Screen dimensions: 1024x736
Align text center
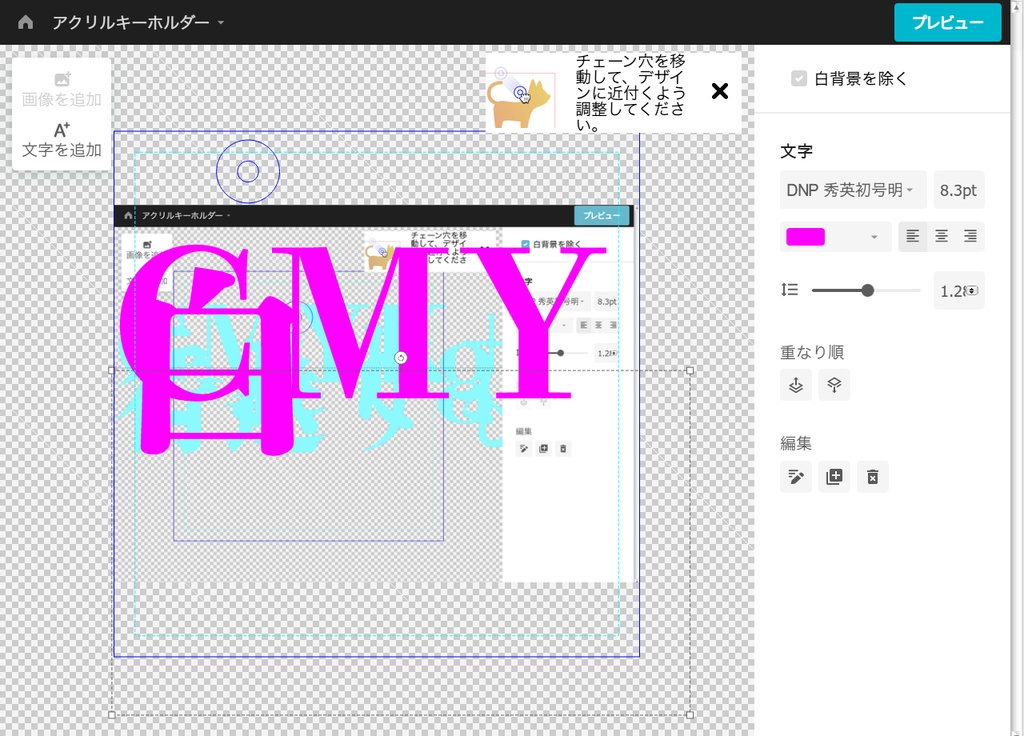941,236
